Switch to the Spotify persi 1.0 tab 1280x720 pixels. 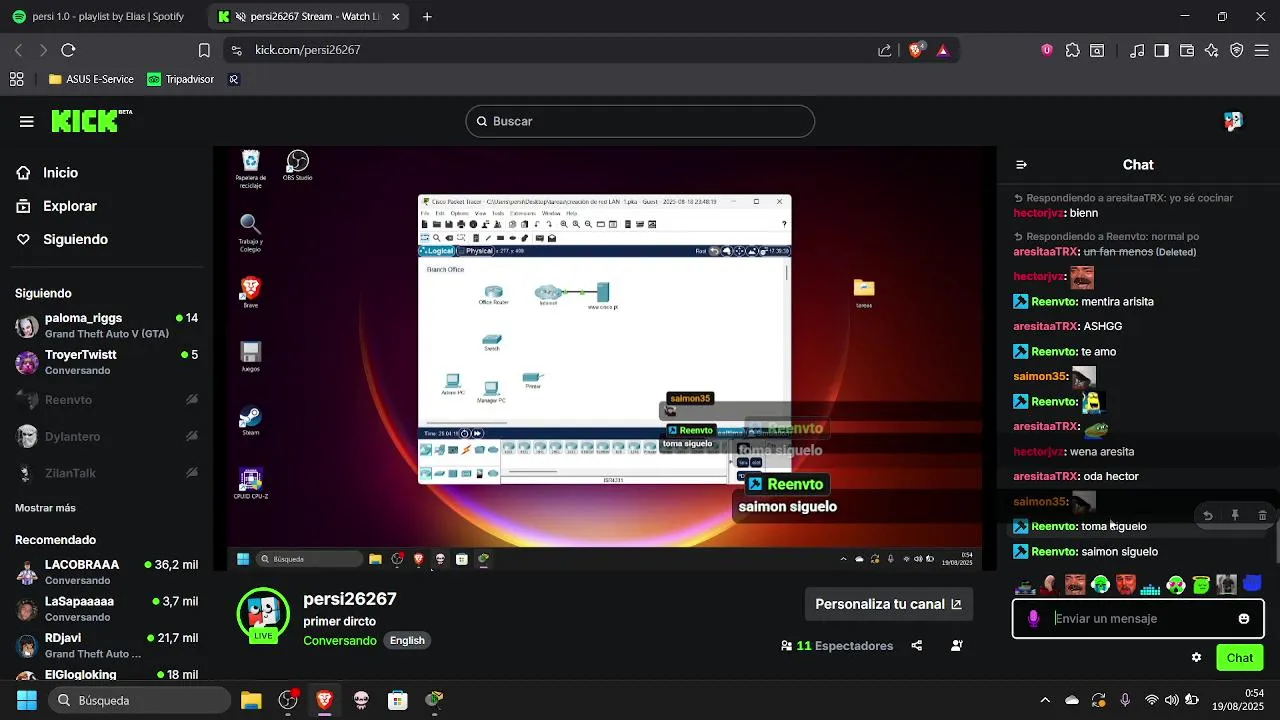98,17
